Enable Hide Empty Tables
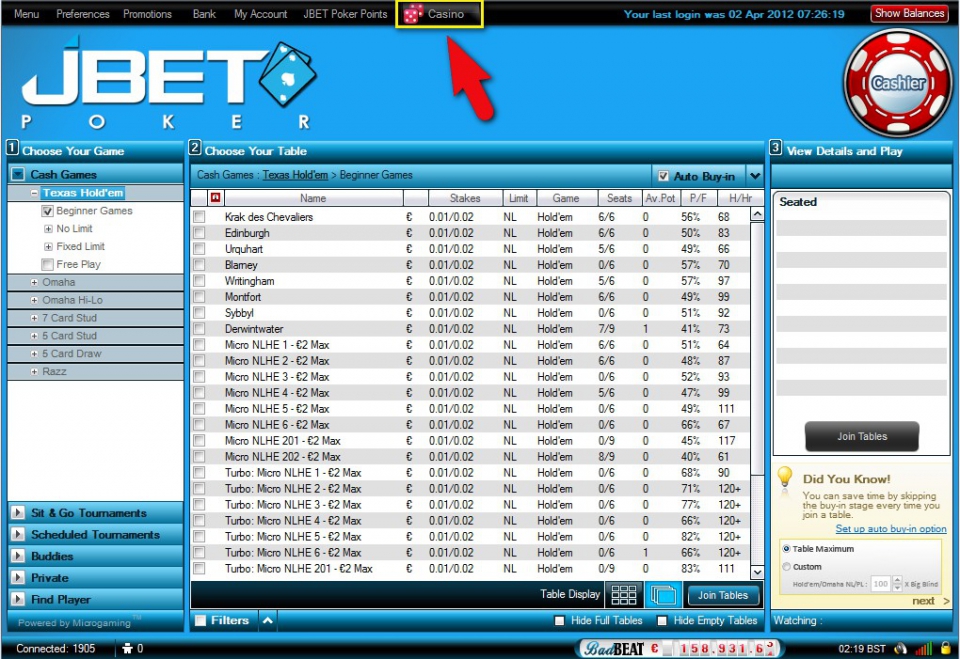The width and height of the screenshot is (960, 659). click(x=662, y=620)
